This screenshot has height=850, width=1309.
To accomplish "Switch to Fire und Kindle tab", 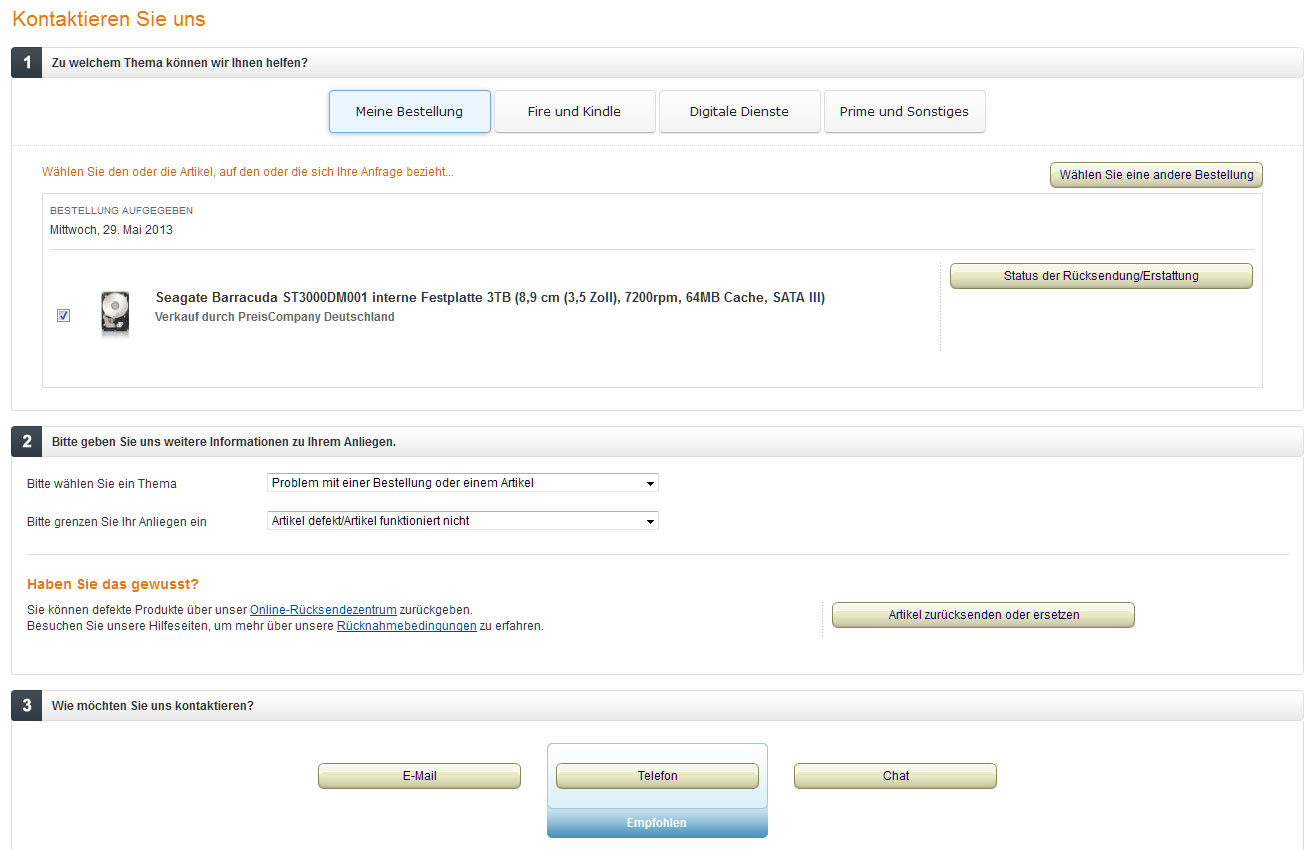I will [574, 111].
